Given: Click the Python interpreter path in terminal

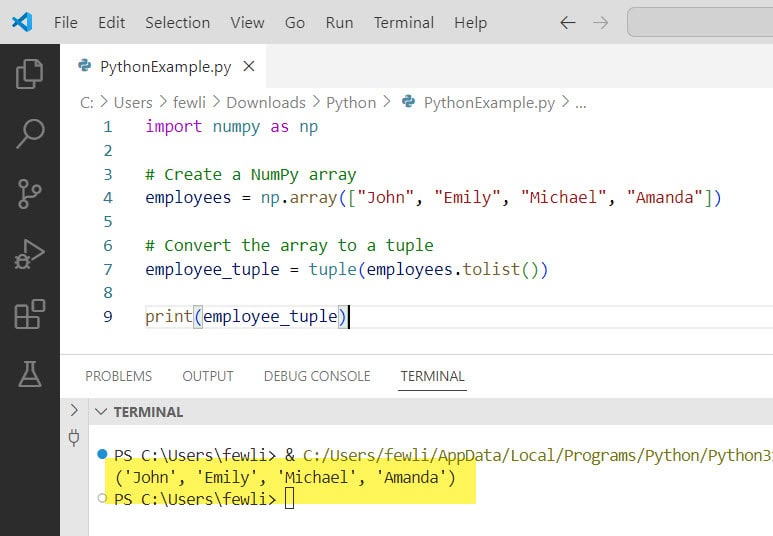Looking at the screenshot, I should pyautogui.click(x=538, y=455).
